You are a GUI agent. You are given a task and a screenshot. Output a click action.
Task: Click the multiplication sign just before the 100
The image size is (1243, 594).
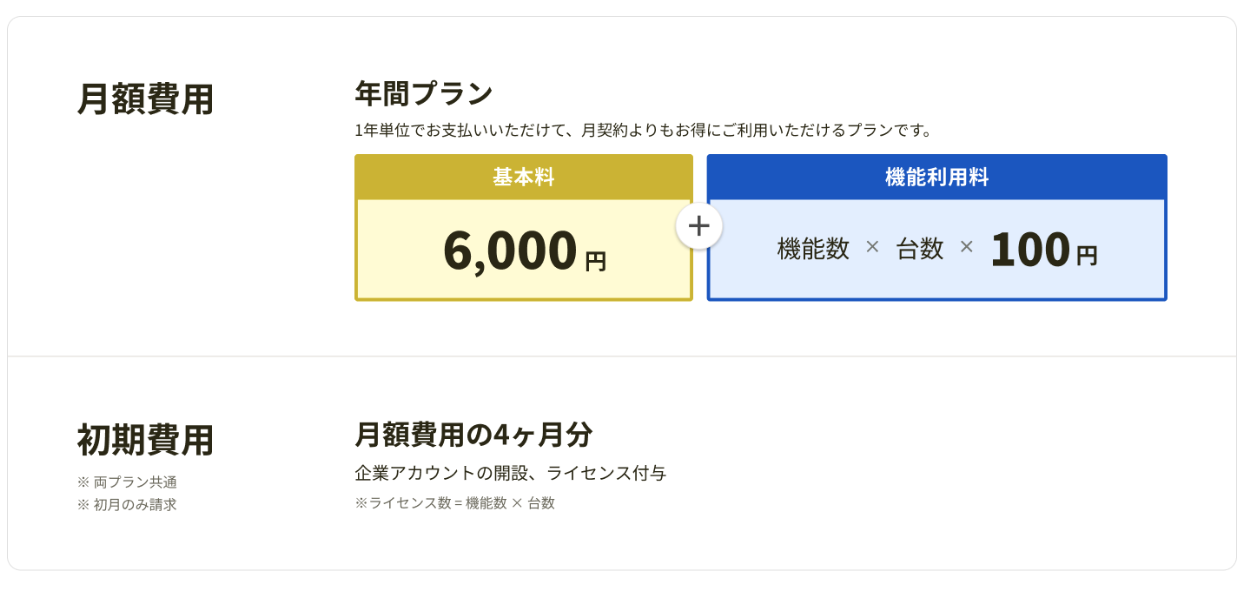966,247
